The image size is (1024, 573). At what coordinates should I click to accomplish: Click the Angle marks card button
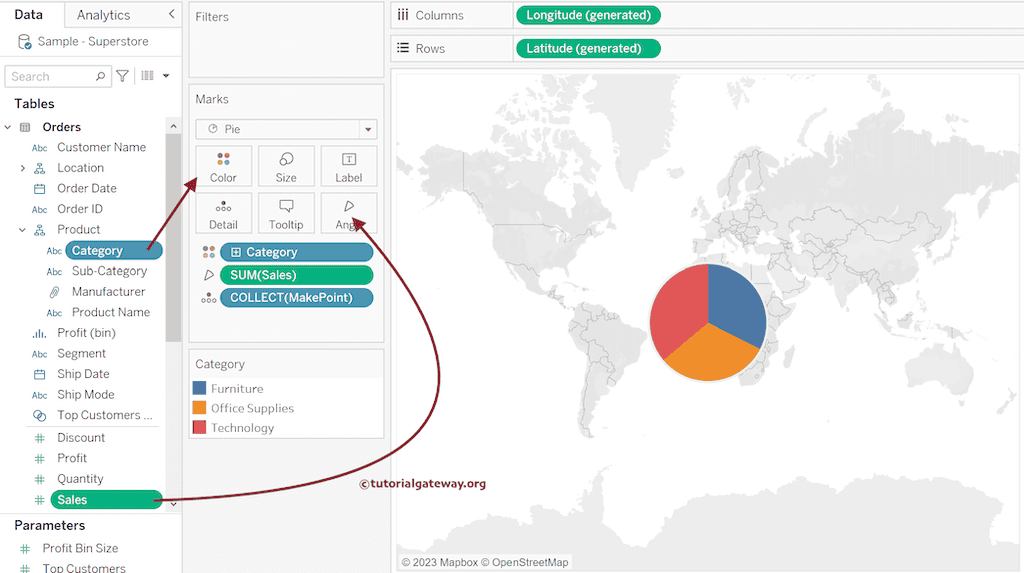click(349, 213)
